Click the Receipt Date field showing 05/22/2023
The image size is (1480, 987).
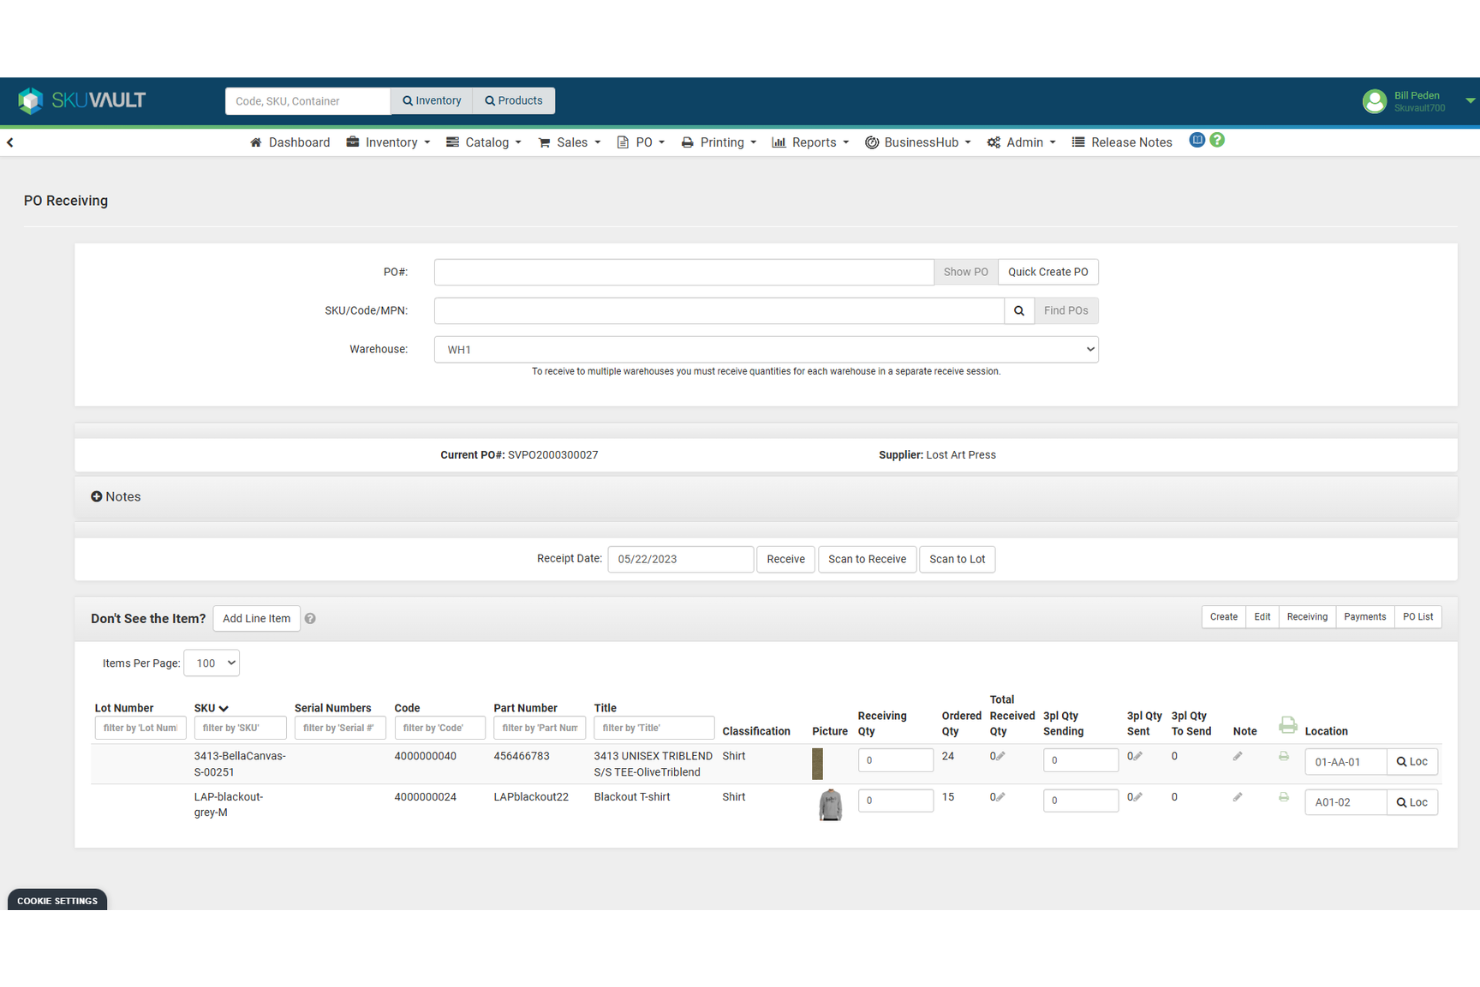pyautogui.click(x=680, y=559)
